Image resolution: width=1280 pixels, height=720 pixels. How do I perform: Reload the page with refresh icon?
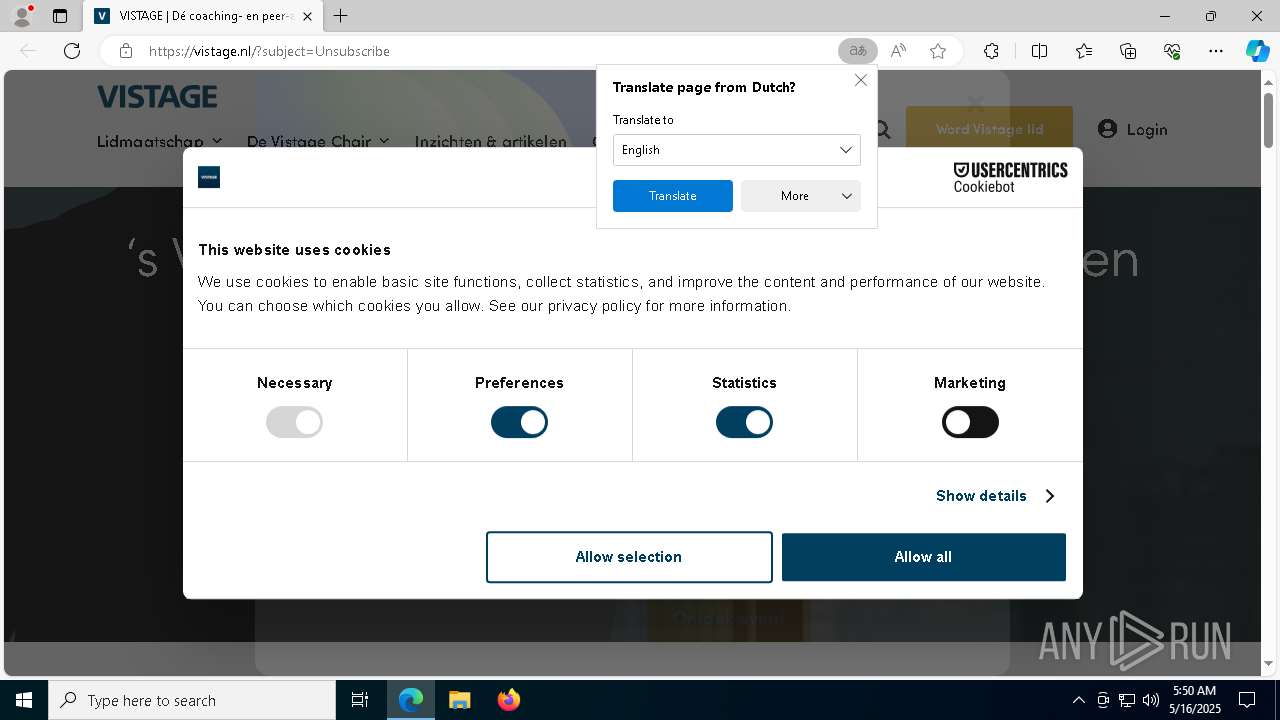[72, 51]
